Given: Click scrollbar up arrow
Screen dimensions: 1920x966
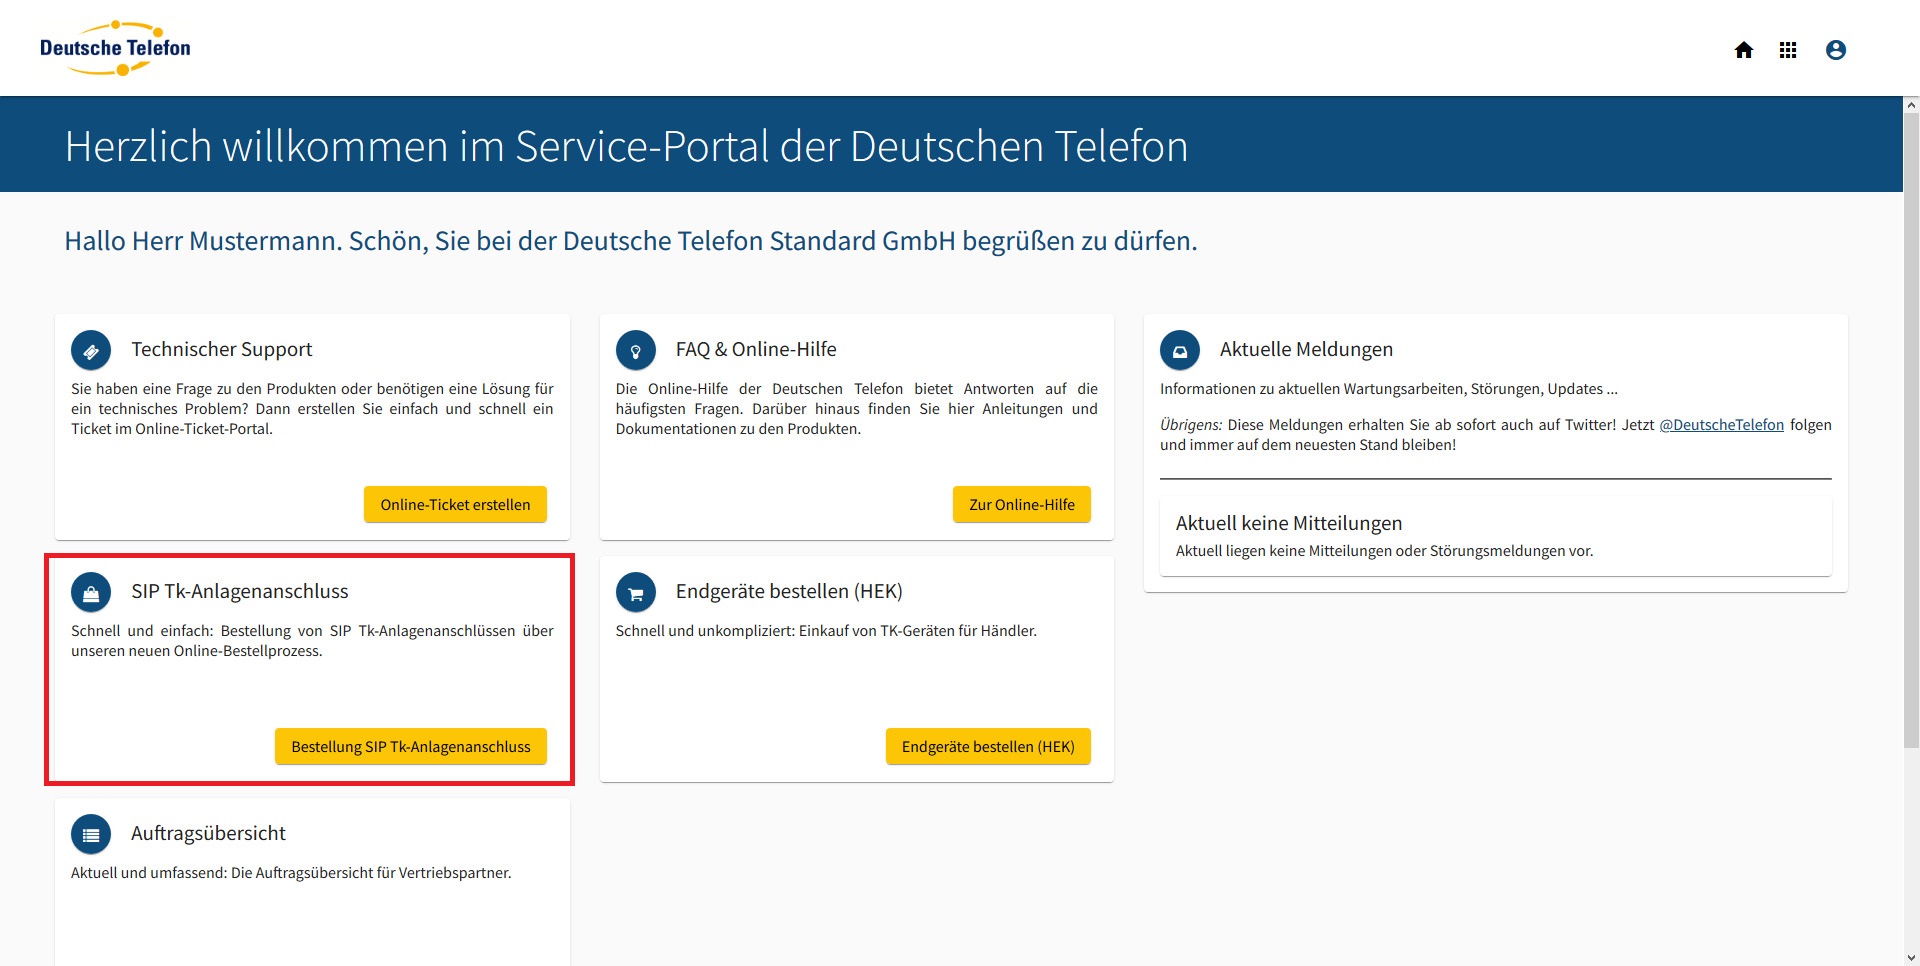Looking at the screenshot, I should tap(1911, 104).
